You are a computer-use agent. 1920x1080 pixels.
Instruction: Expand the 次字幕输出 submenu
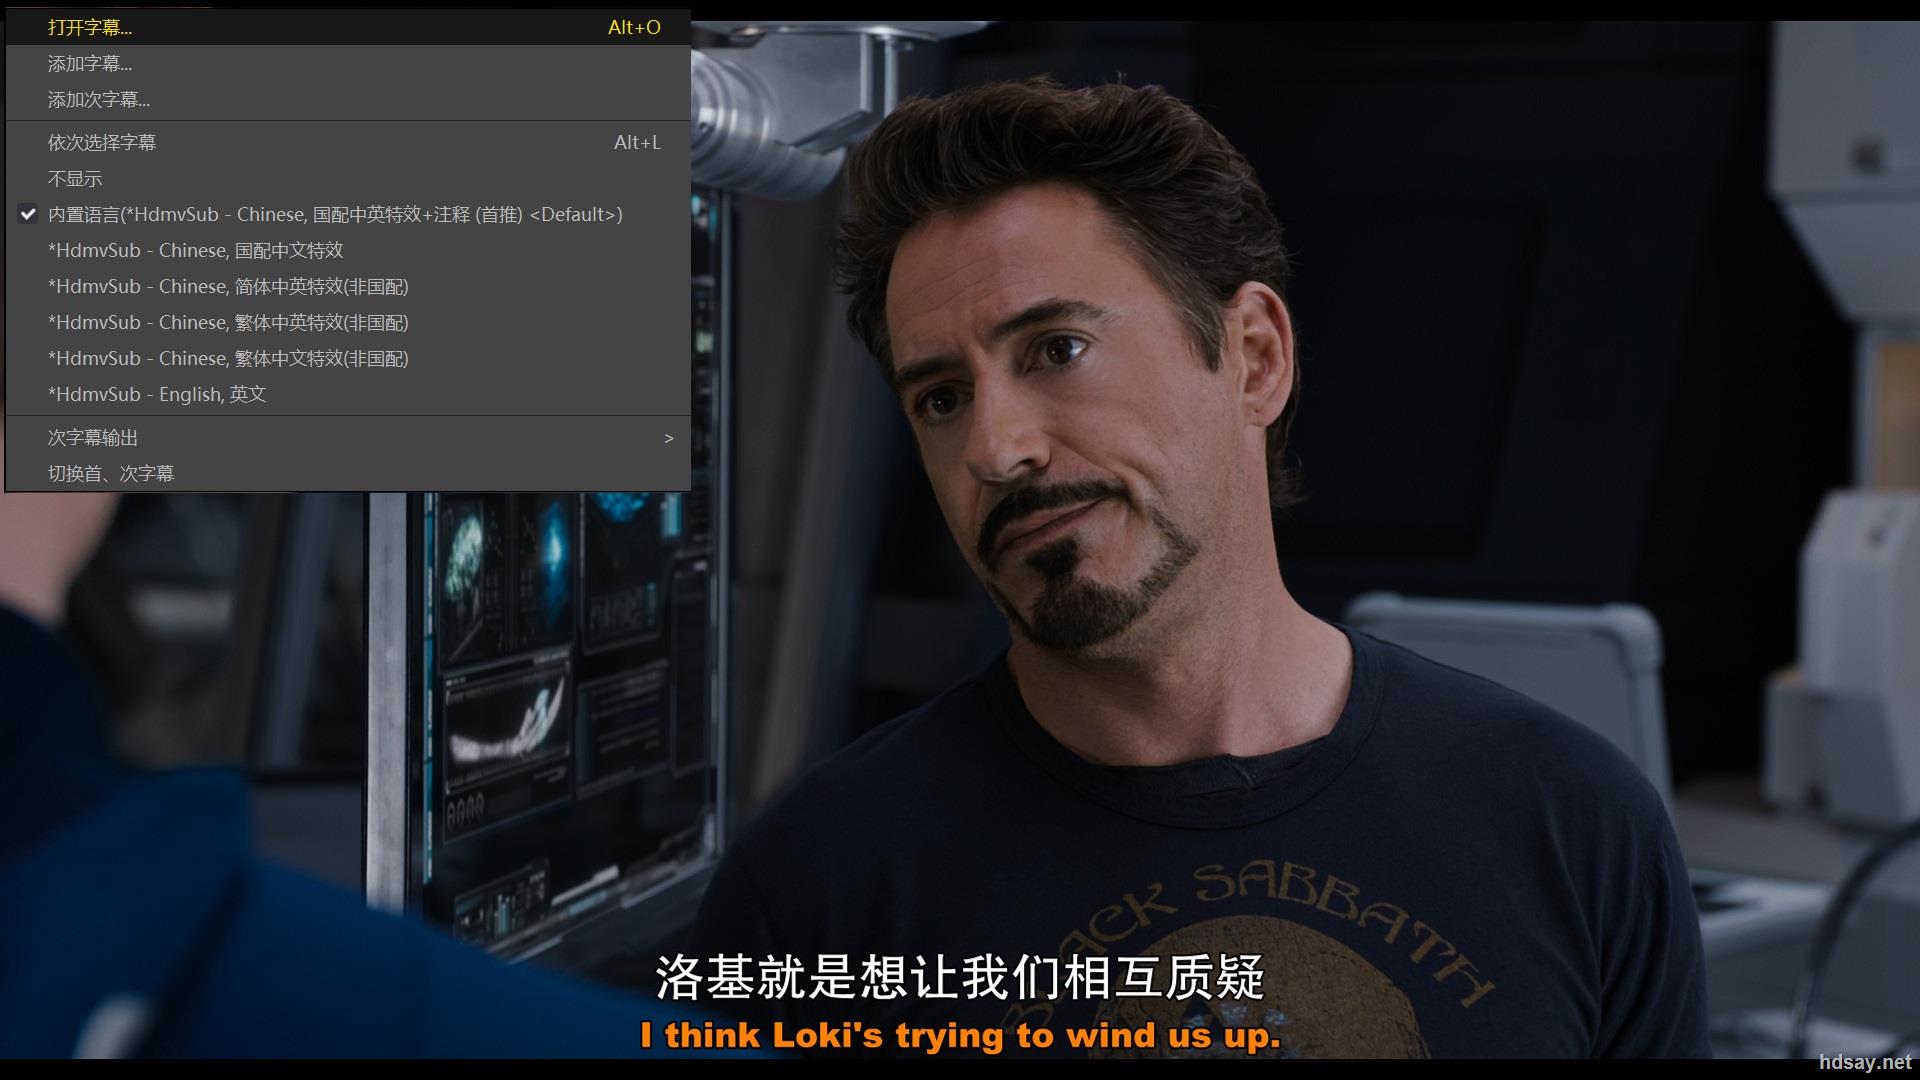(348, 437)
